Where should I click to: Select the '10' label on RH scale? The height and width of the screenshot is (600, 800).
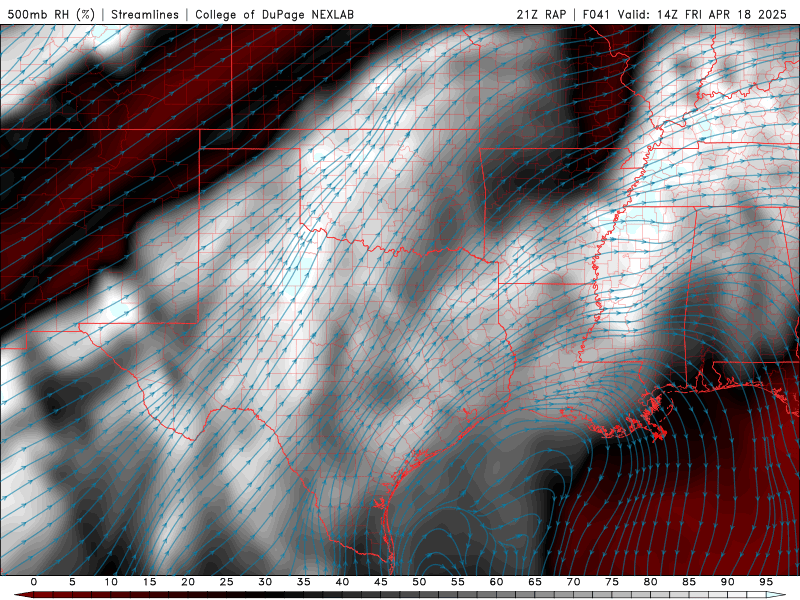(111, 582)
